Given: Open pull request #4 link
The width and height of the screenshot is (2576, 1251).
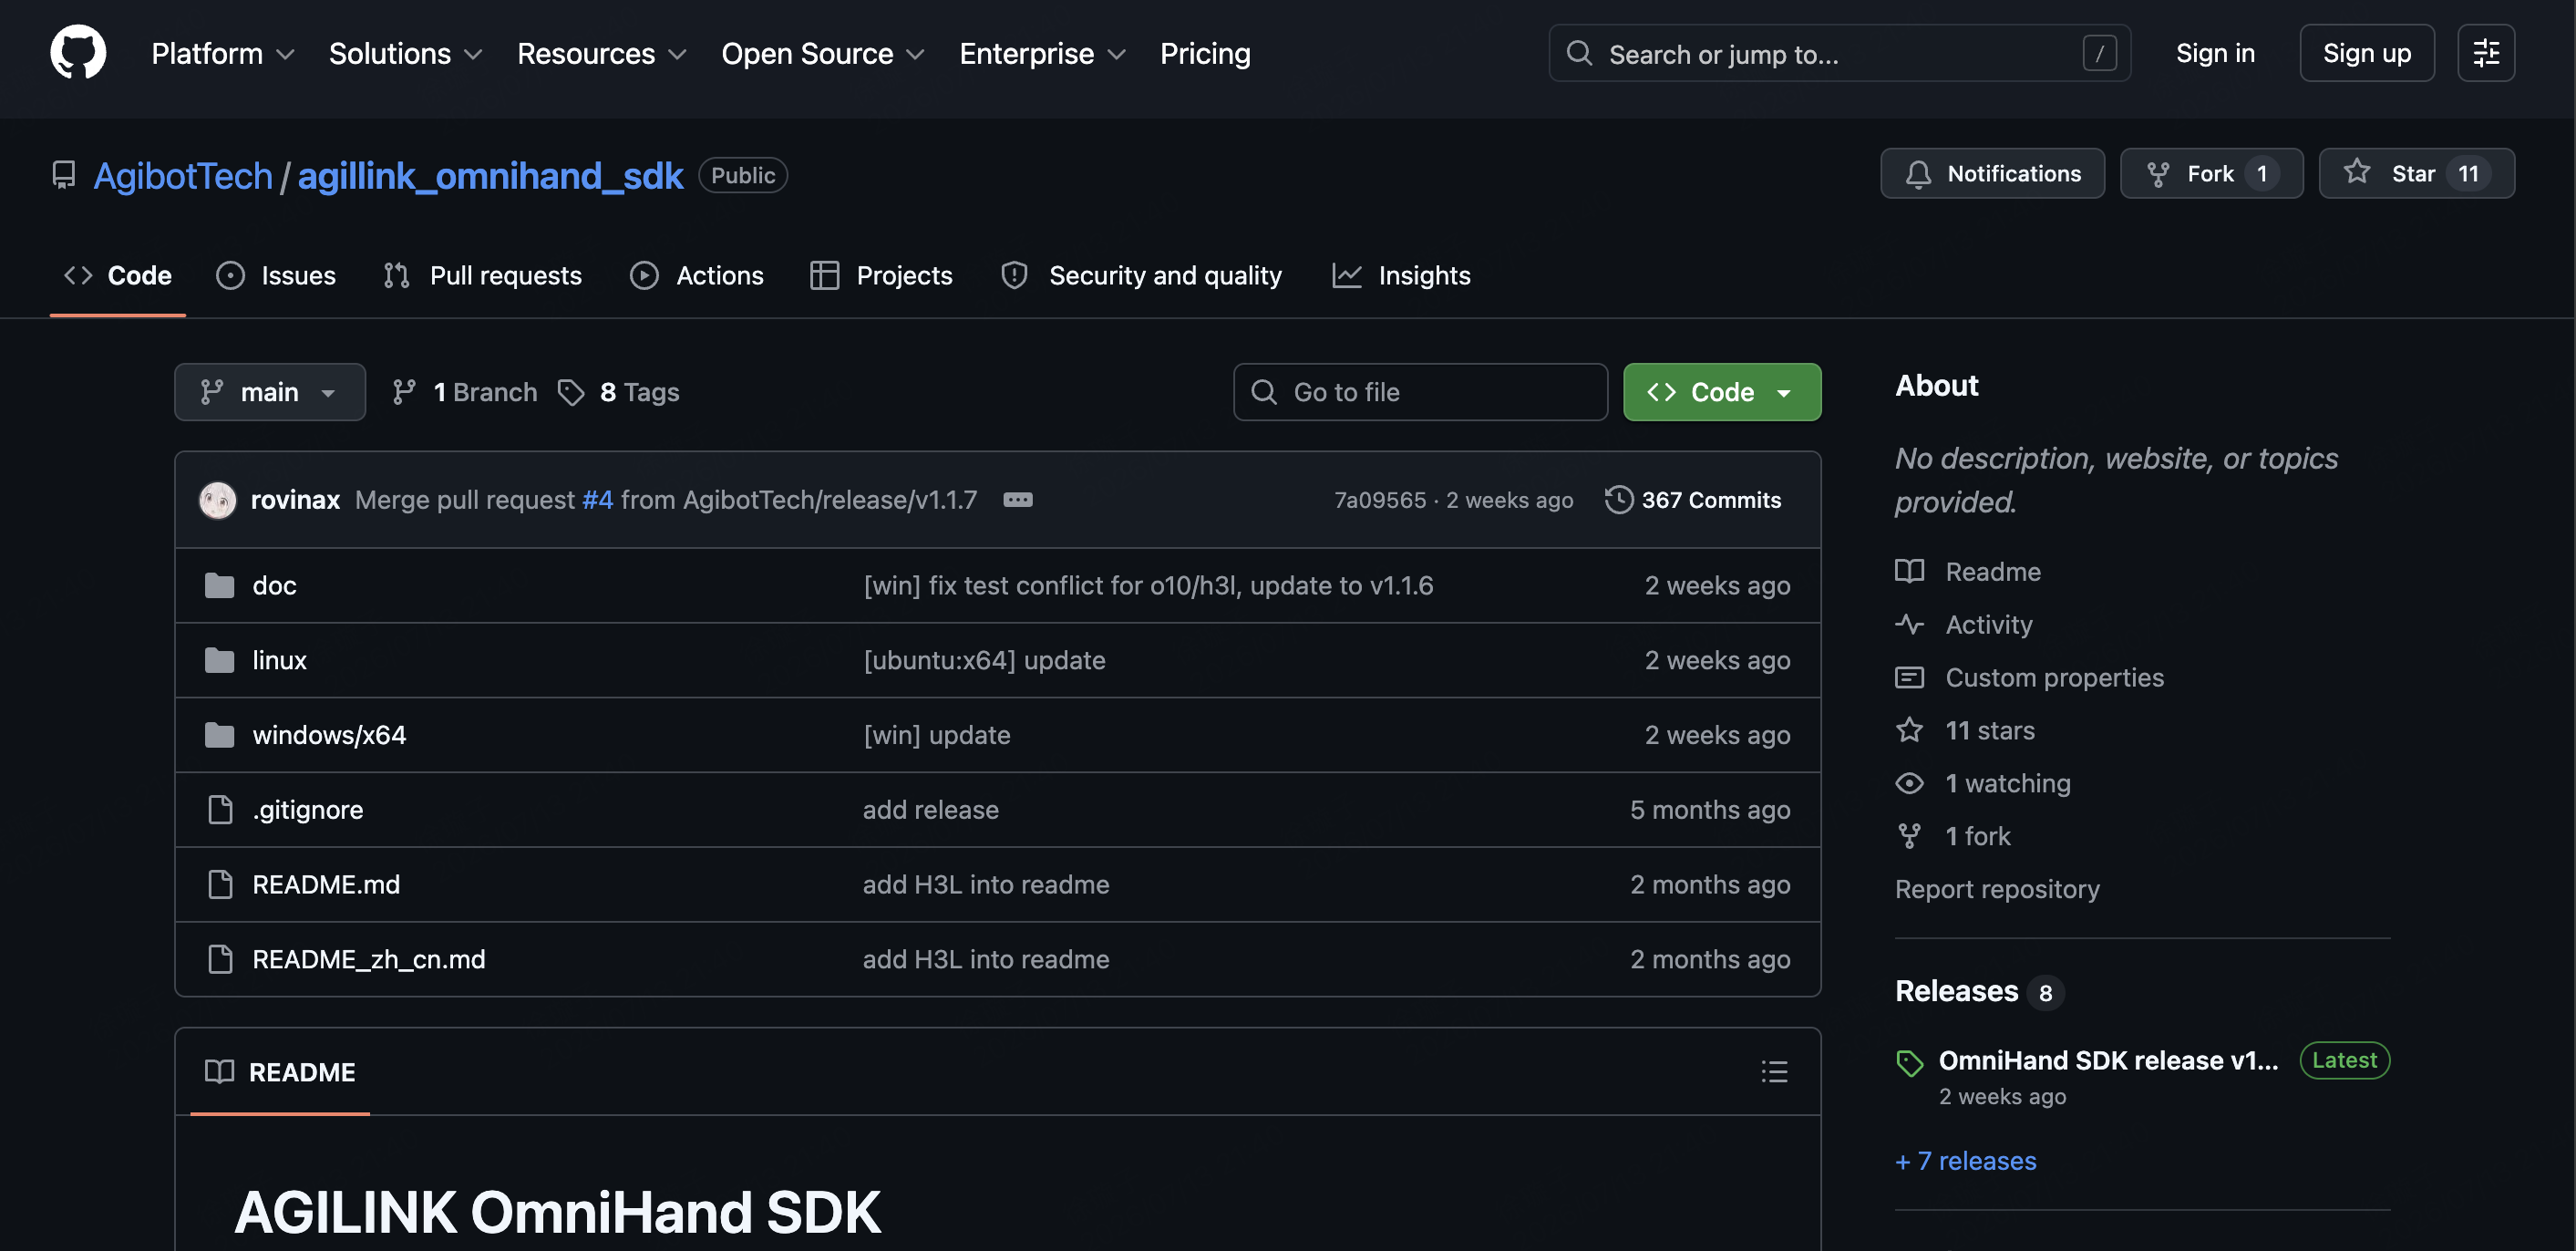Looking at the screenshot, I should pos(597,500).
